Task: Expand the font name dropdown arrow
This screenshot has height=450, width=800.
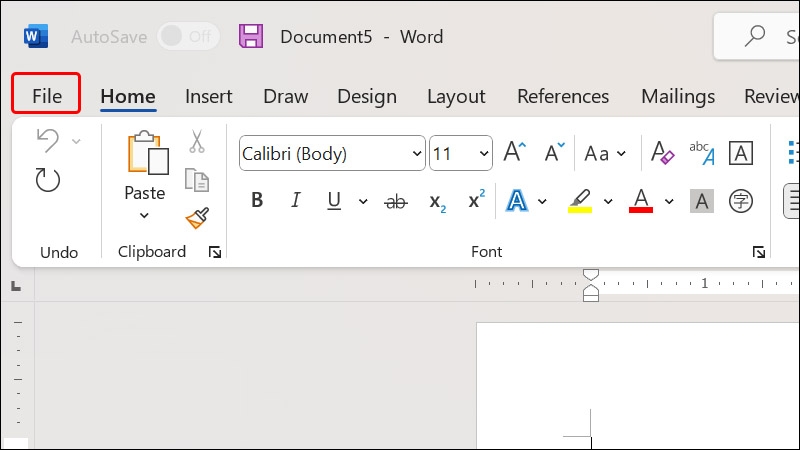Action: [x=417, y=153]
